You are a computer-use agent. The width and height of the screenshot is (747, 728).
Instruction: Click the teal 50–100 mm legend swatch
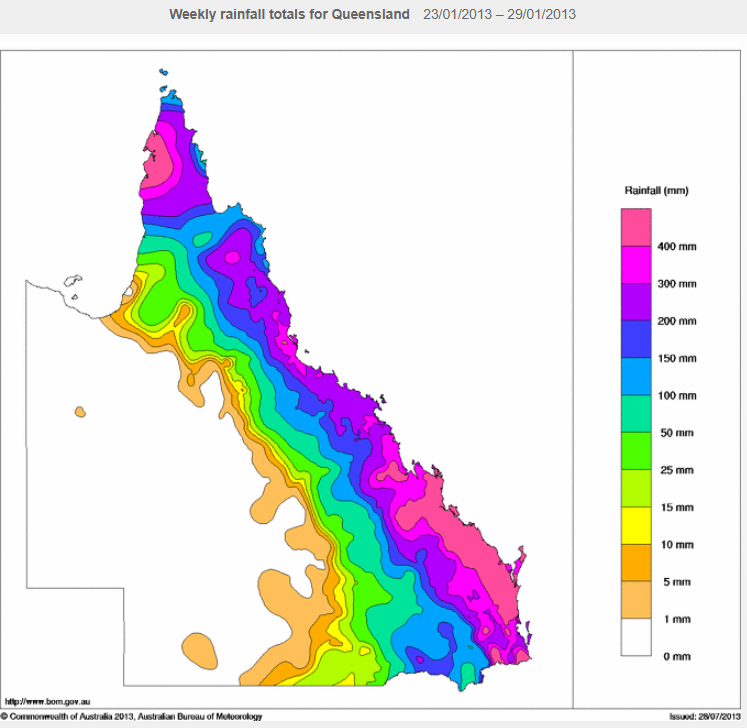pyautogui.click(x=636, y=414)
